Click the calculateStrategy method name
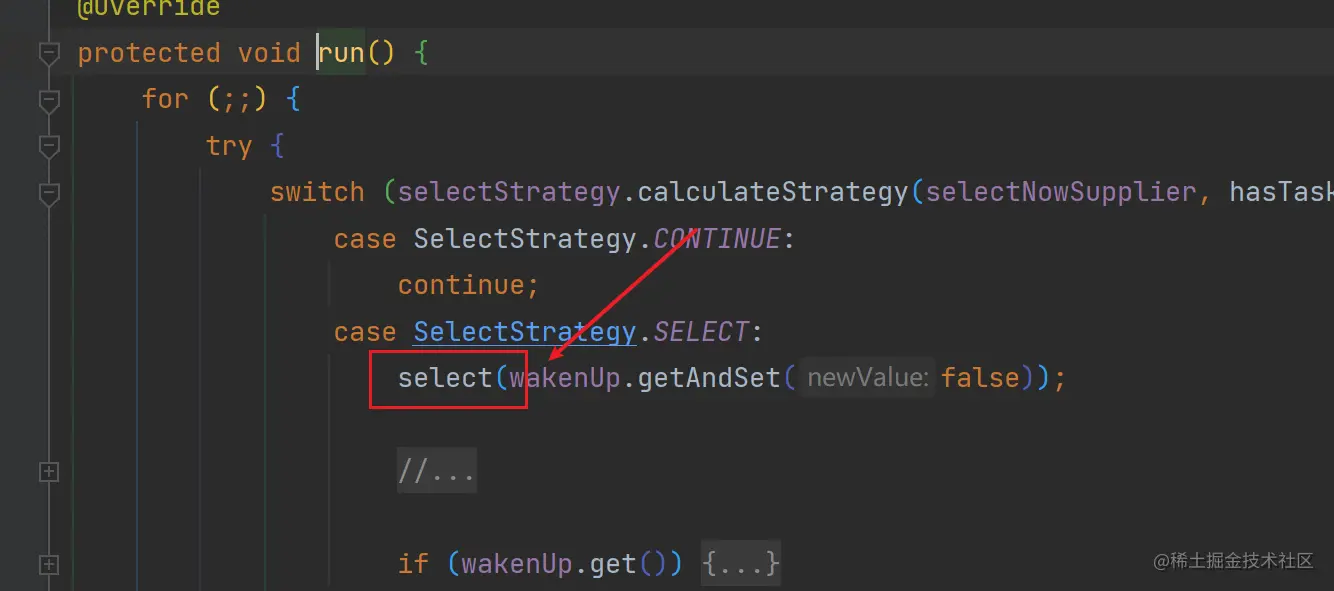 [771, 192]
